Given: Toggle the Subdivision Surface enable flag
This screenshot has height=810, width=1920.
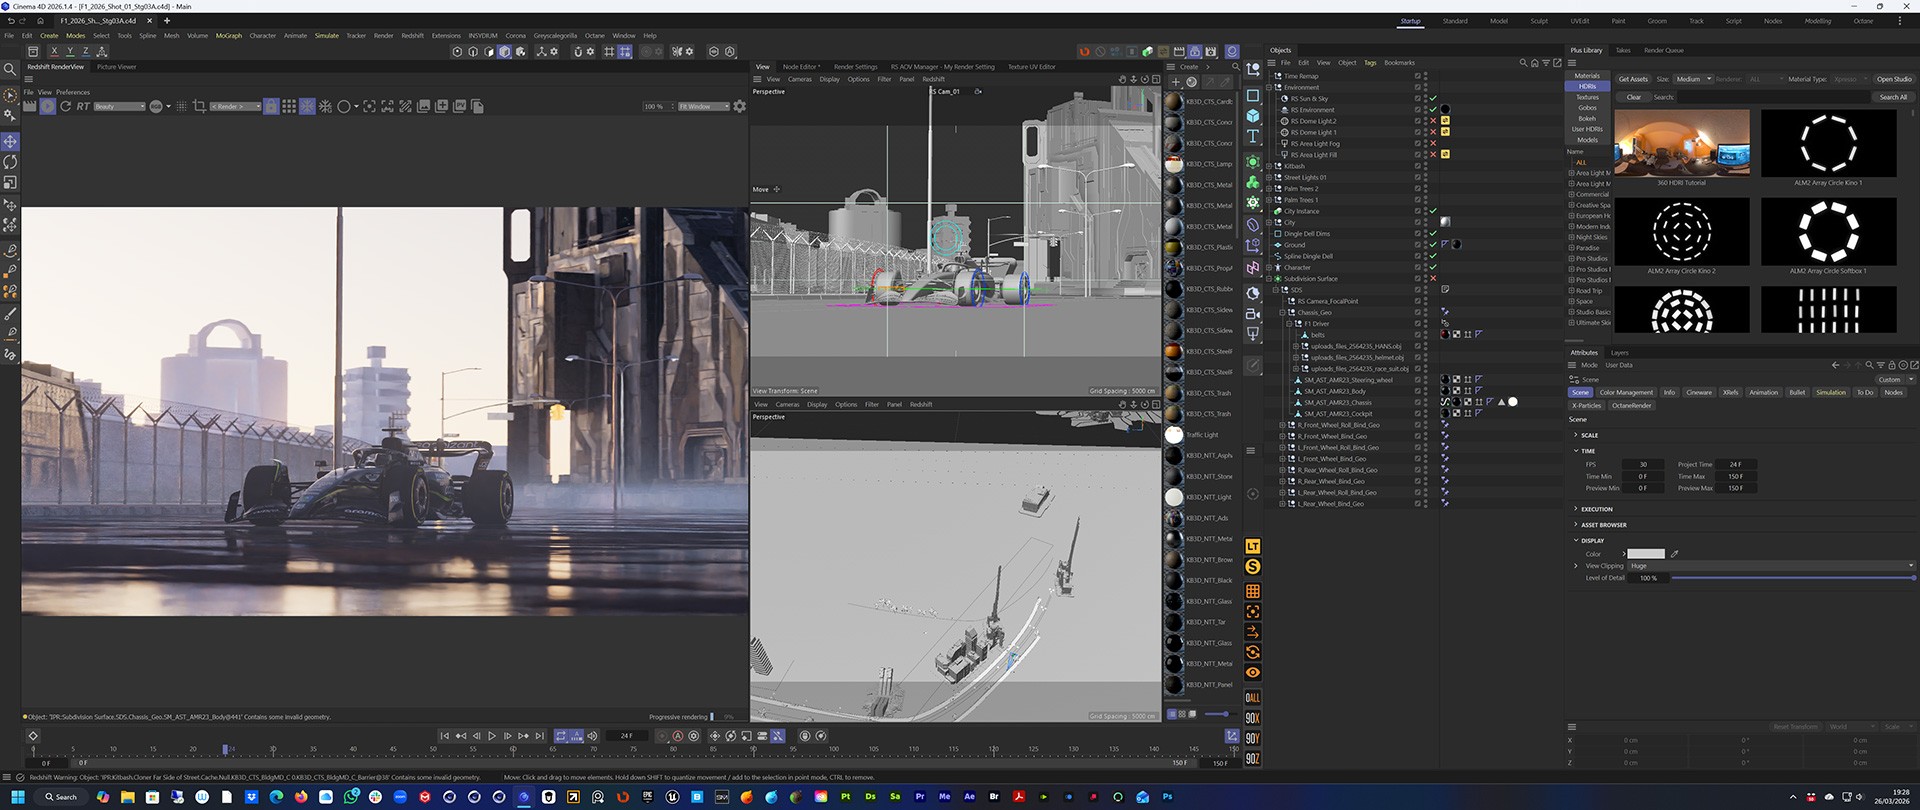Looking at the screenshot, I should pyautogui.click(x=1433, y=279).
